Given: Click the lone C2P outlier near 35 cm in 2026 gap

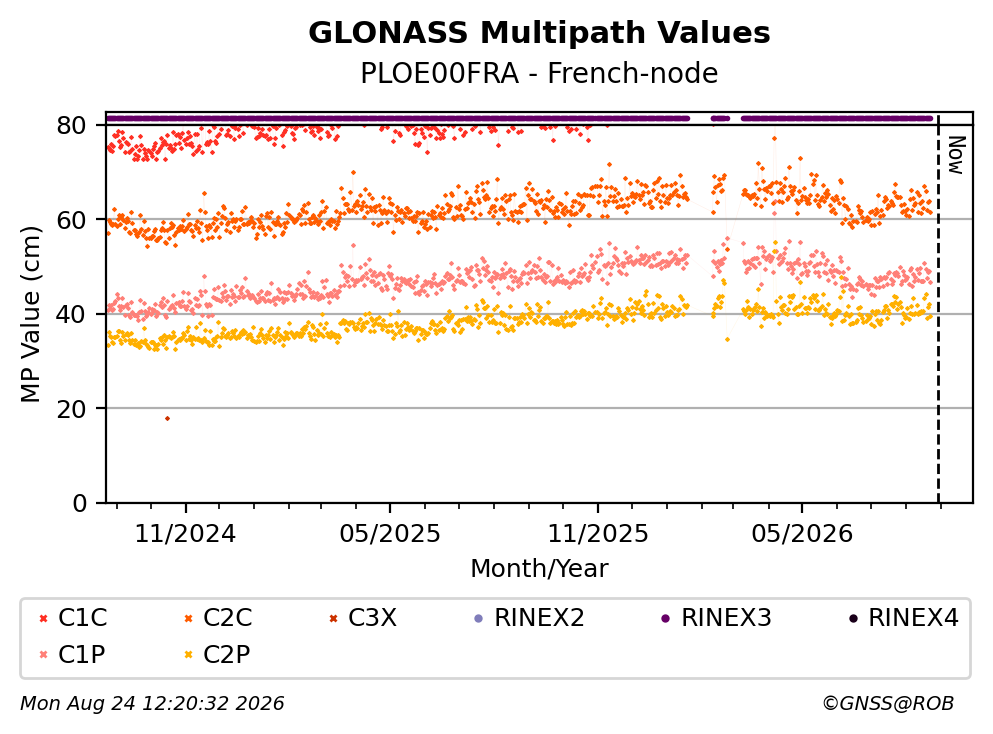Looking at the screenshot, I should coord(727,339).
